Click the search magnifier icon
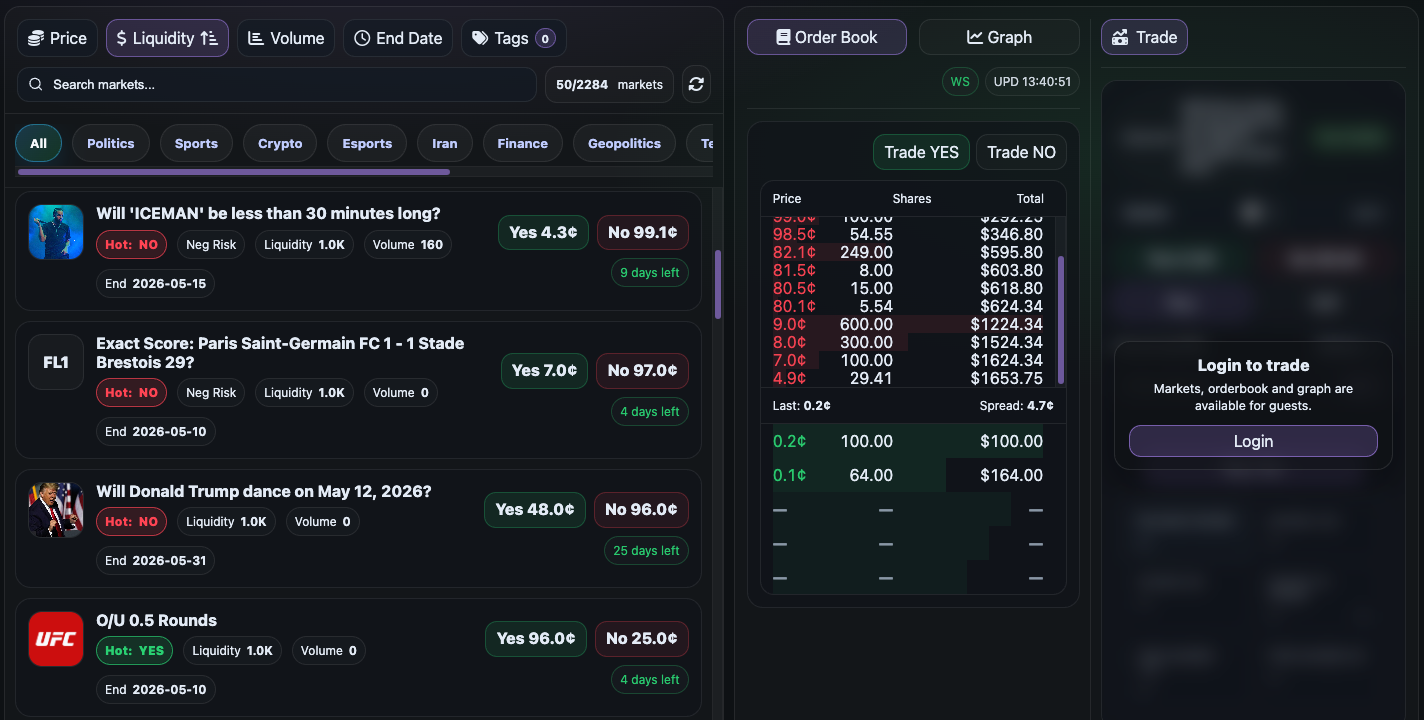Viewport: 1424px width, 720px height. (36, 85)
